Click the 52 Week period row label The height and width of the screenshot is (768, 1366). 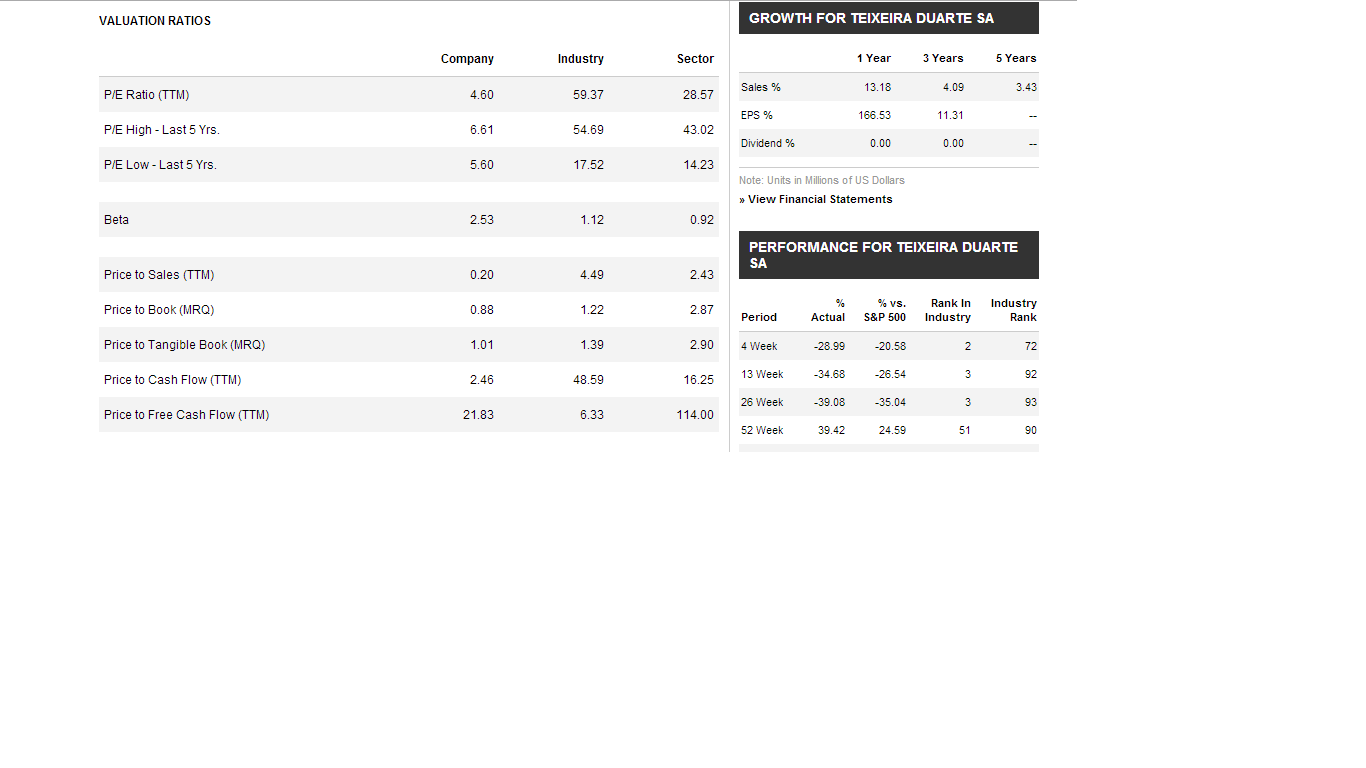tap(762, 430)
